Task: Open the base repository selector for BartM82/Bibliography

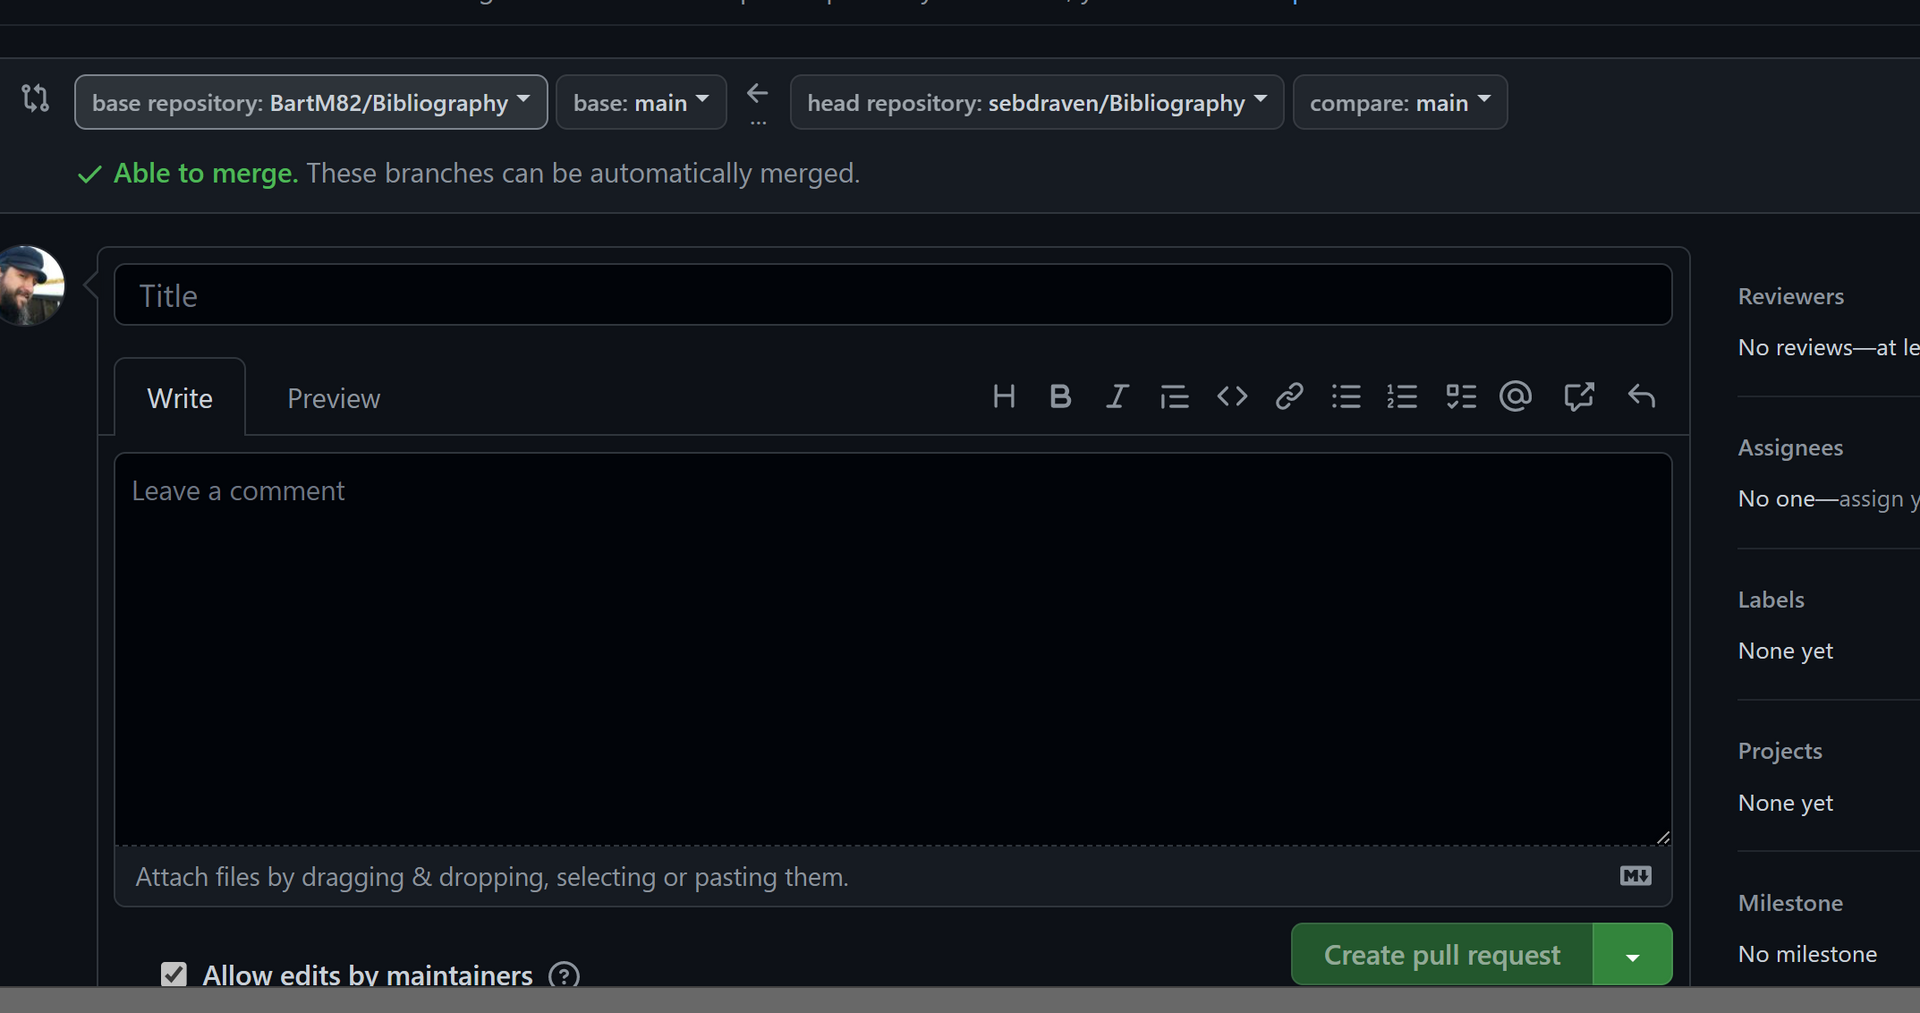Action: (x=310, y=101)
